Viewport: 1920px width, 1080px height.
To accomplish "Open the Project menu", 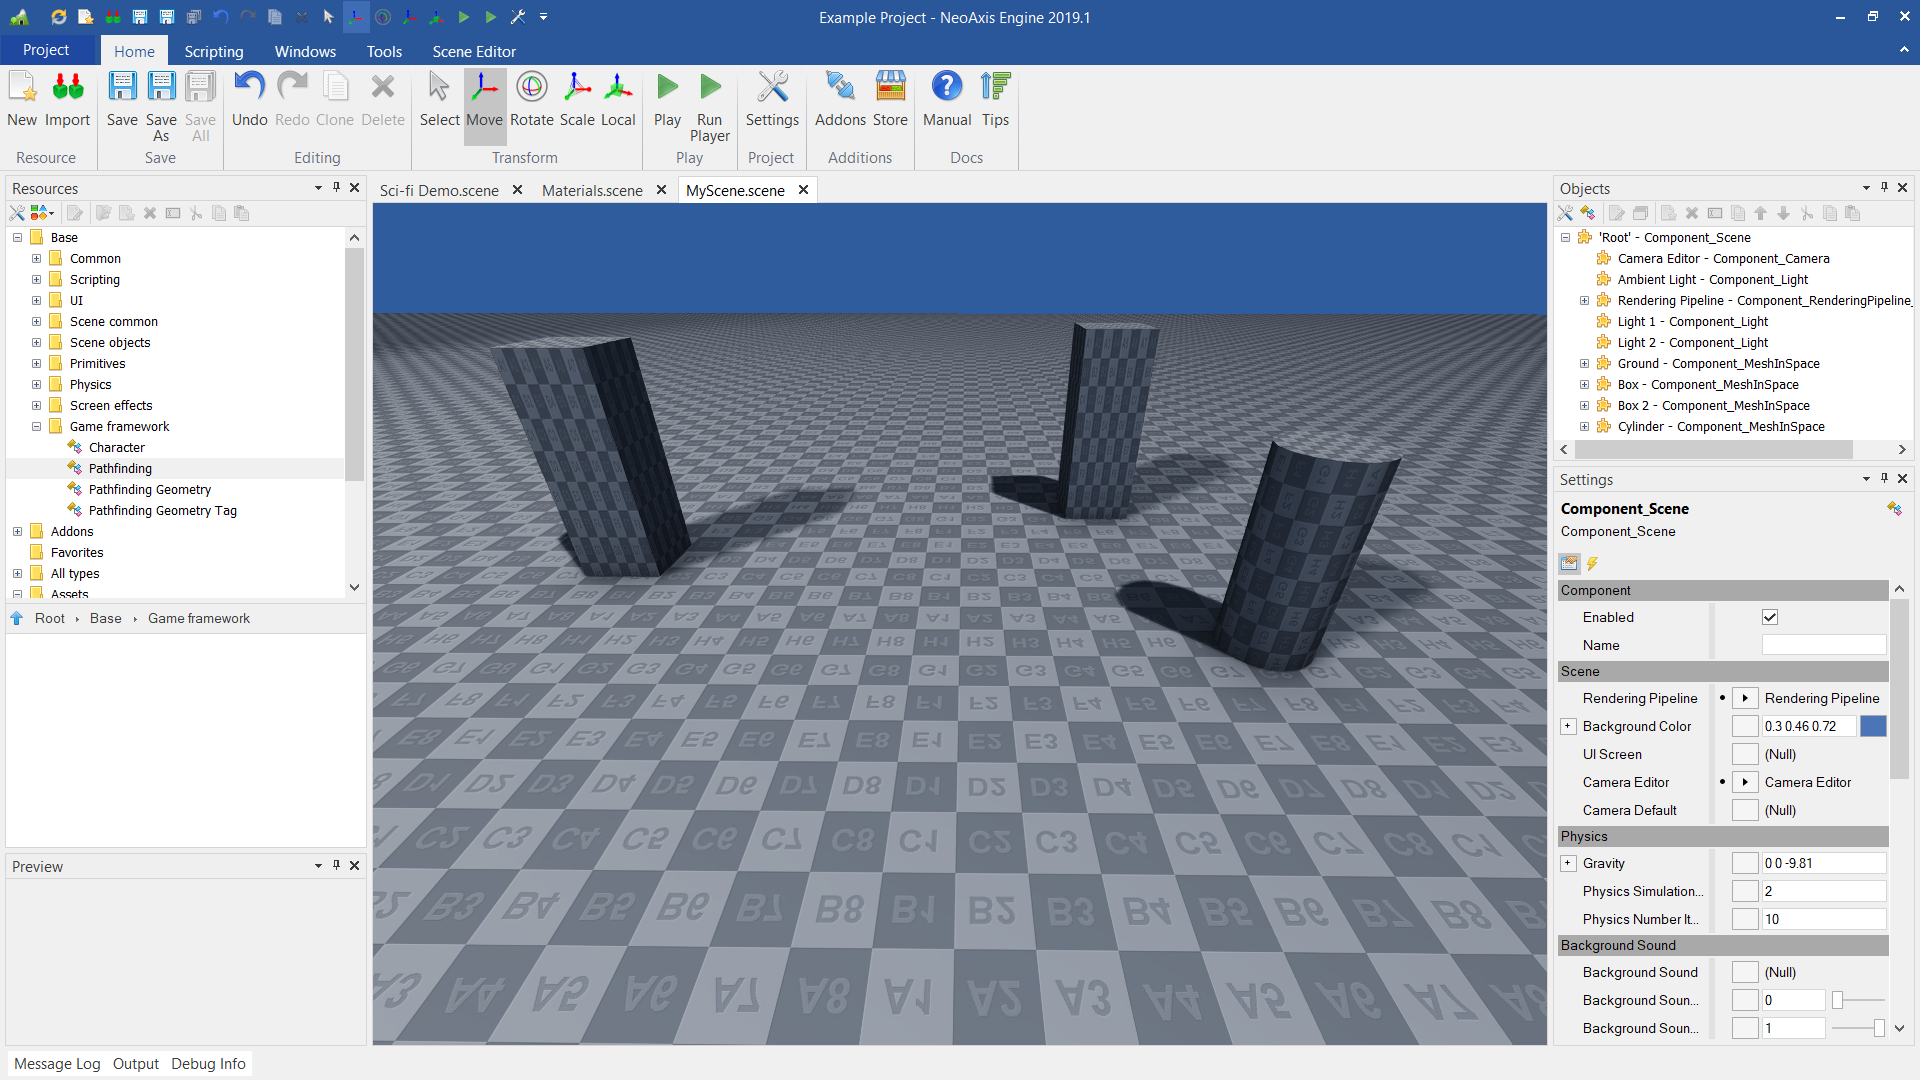I will click(46, 50).
